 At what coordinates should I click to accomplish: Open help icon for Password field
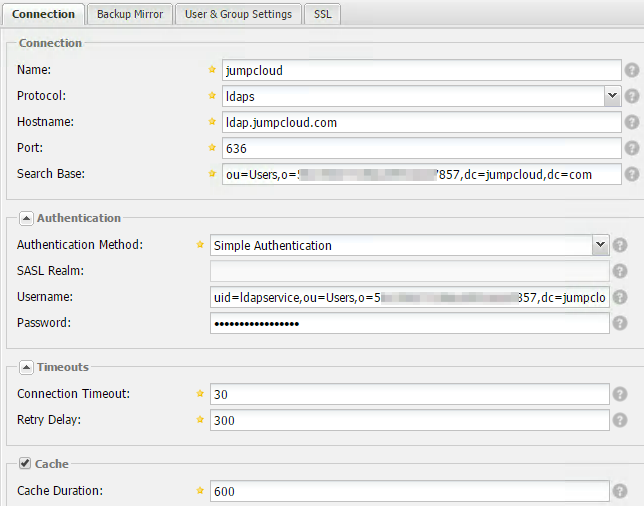tap(620, 323)
